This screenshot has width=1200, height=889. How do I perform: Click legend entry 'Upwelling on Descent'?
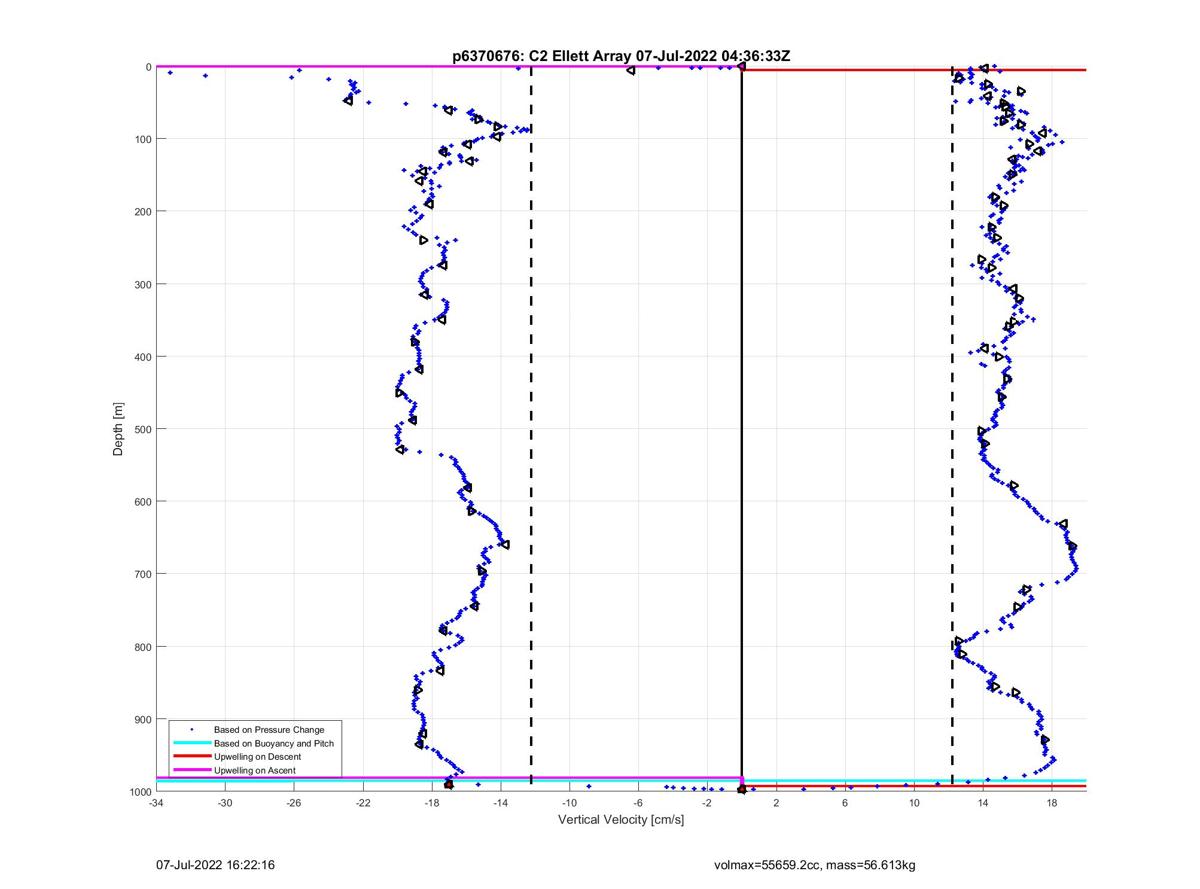click(258, 757)
